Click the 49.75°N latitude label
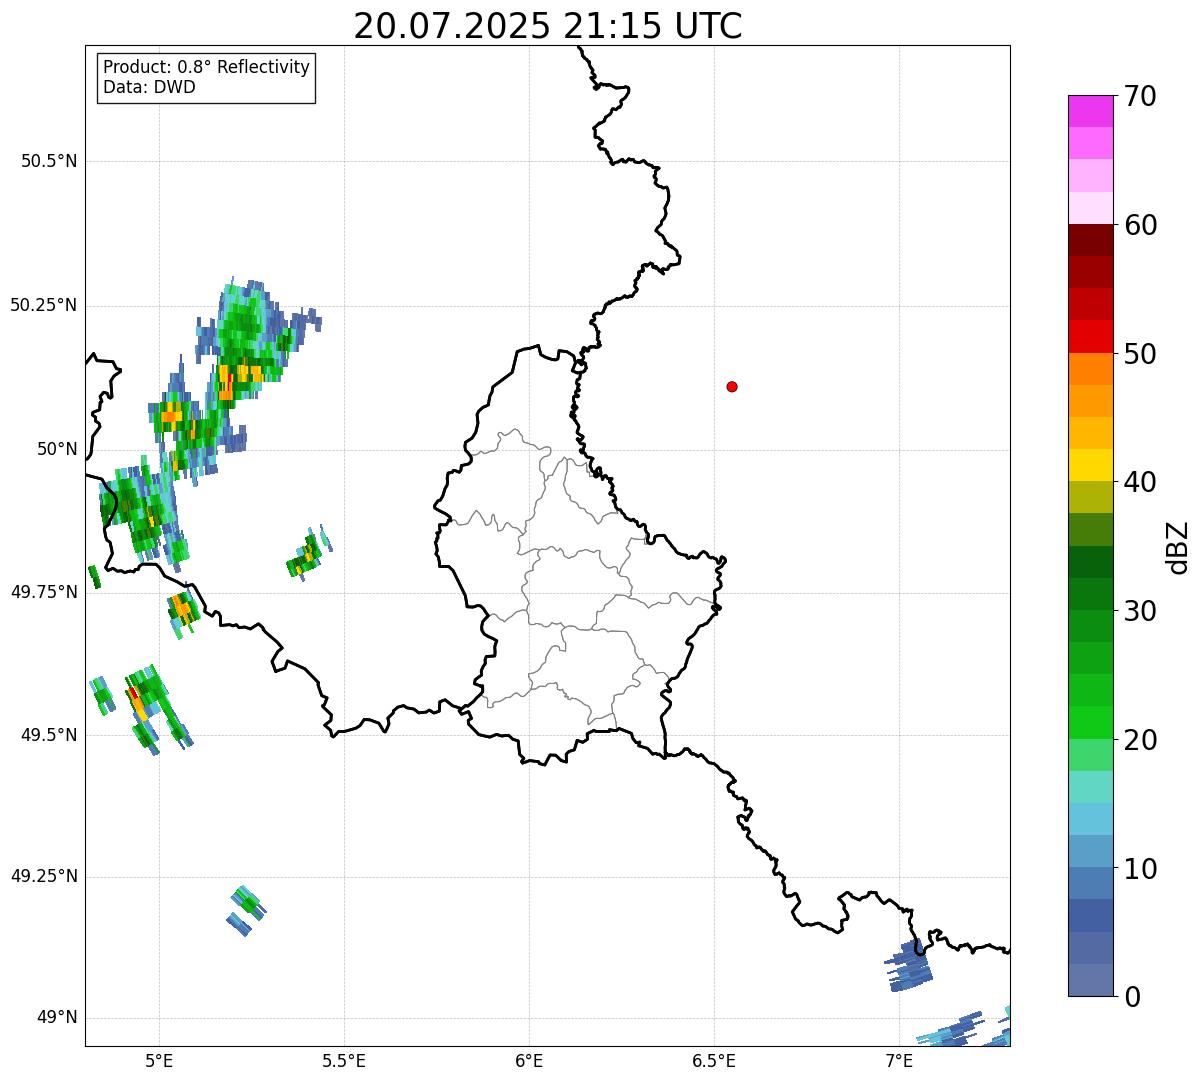This screenshot has height=1081, width=1202. pyautogui.click(x=43, y=592)
